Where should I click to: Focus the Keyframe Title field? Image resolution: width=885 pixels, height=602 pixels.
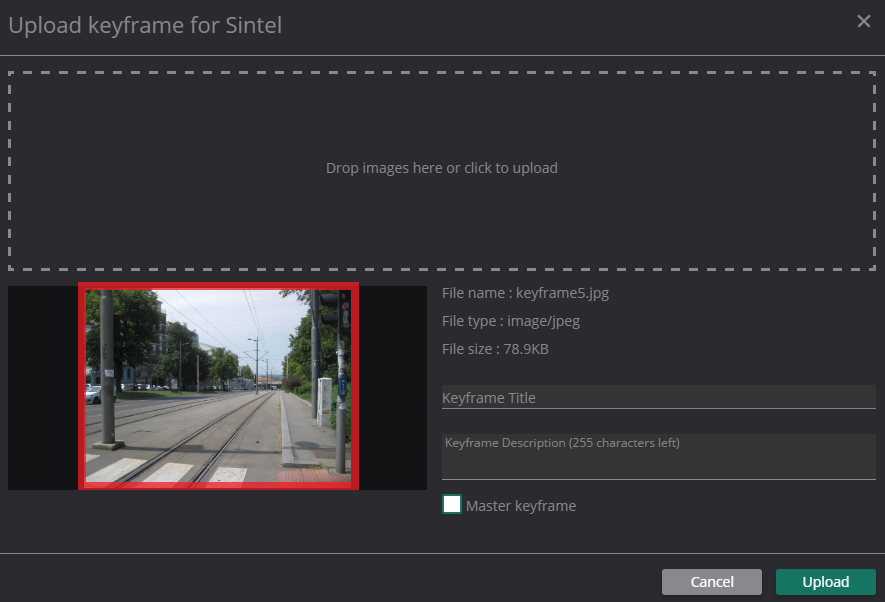(x=658, y=397)
